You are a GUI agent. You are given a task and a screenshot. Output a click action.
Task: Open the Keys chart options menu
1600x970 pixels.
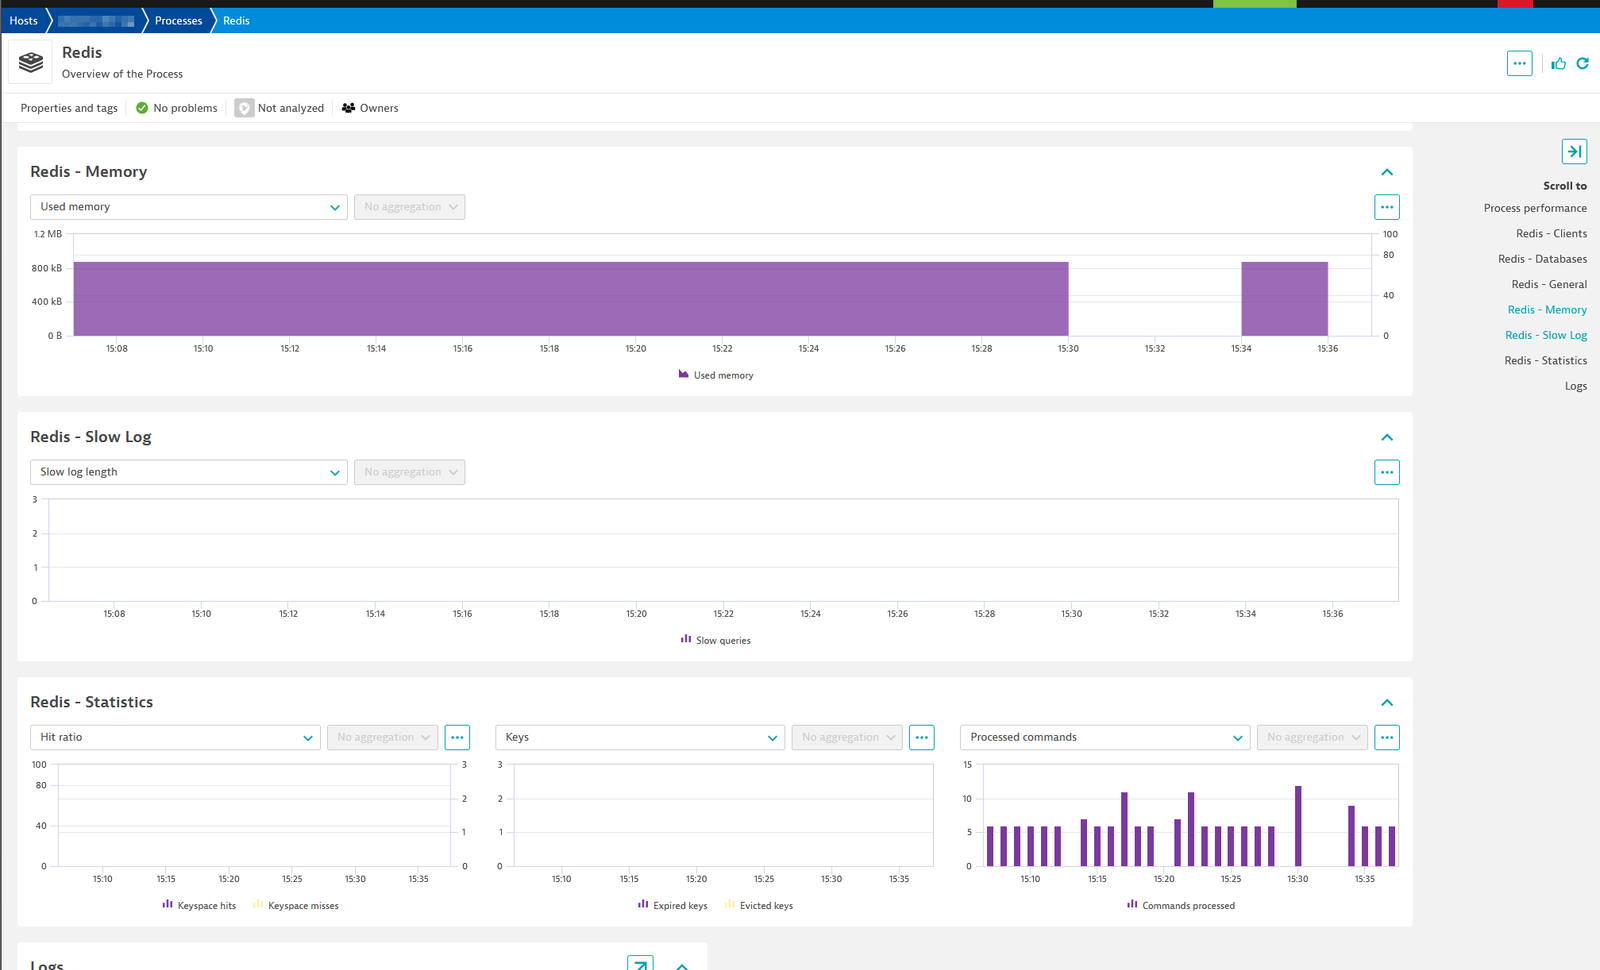click(921, 737)
